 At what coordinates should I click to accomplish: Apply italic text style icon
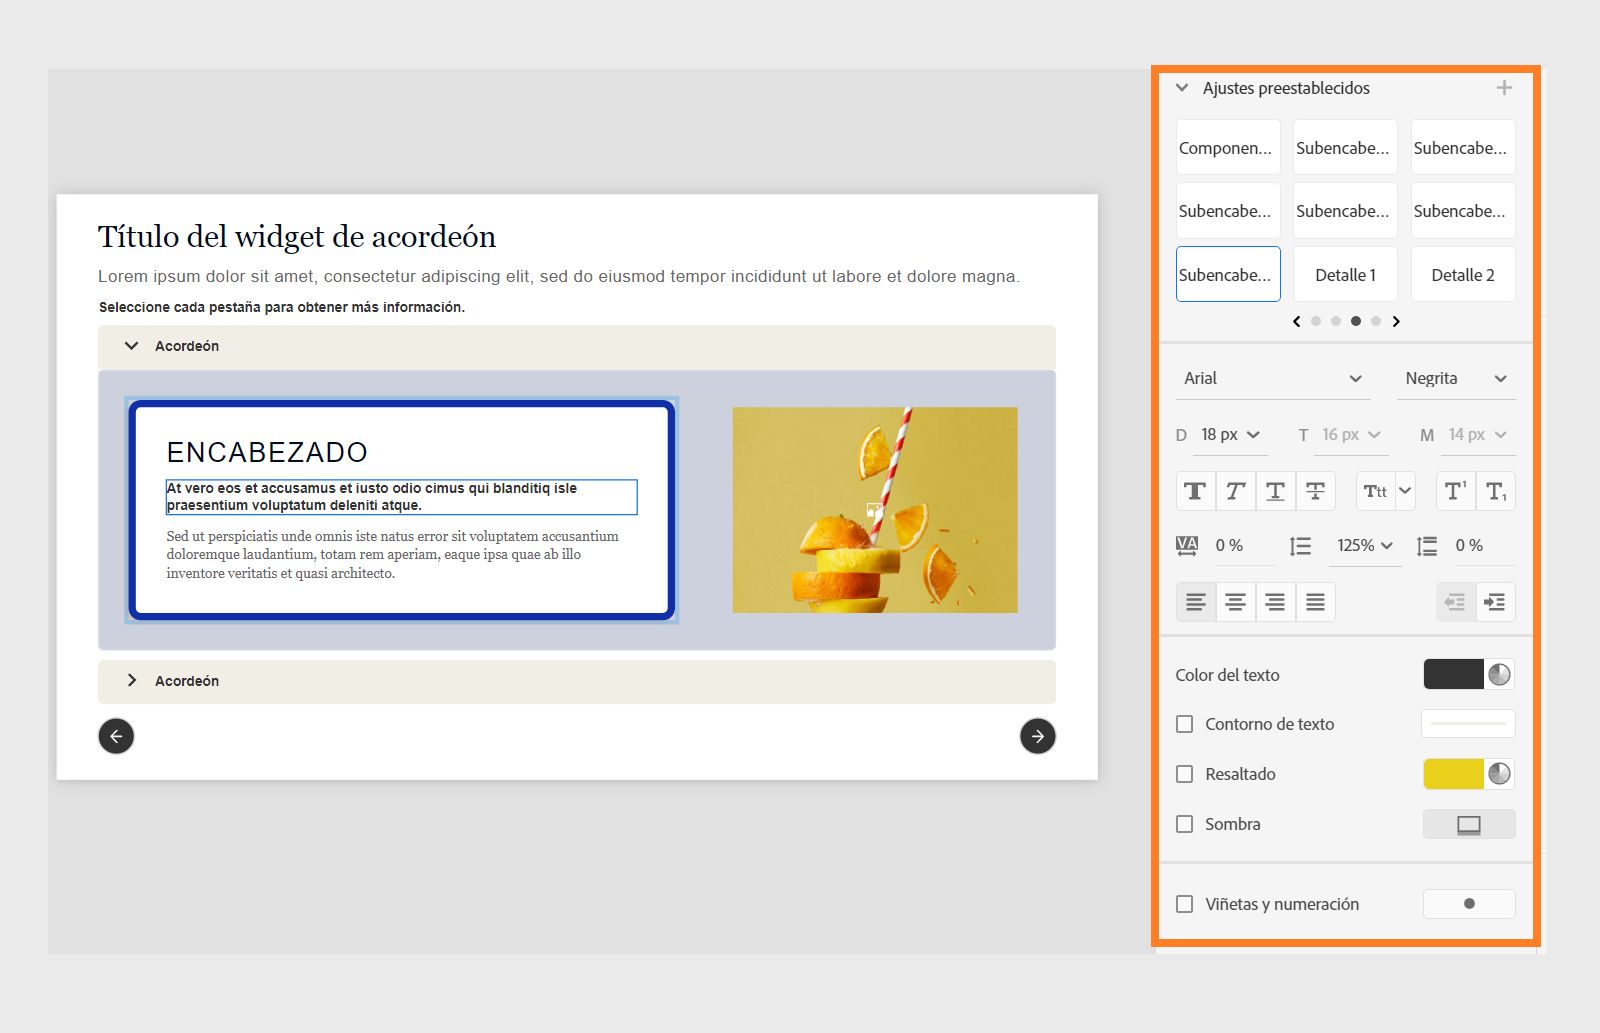pos(1235,491)
